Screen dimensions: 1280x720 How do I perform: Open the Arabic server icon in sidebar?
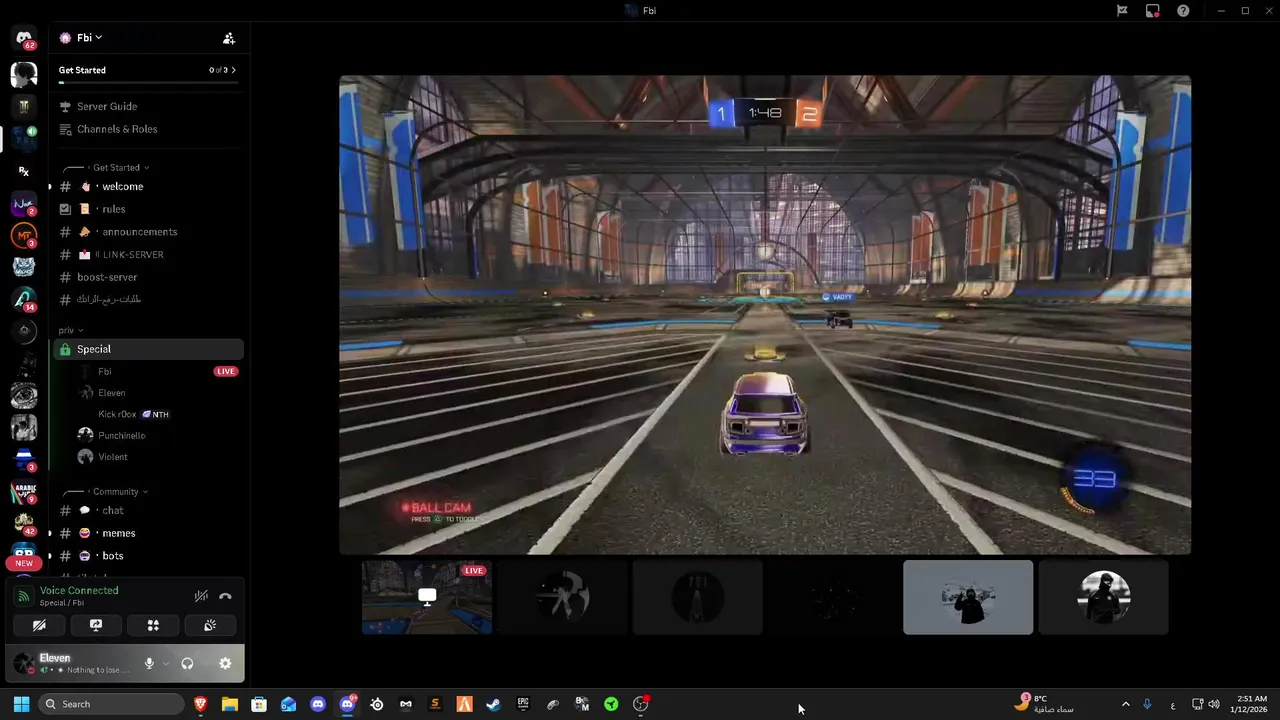[24, 492]
